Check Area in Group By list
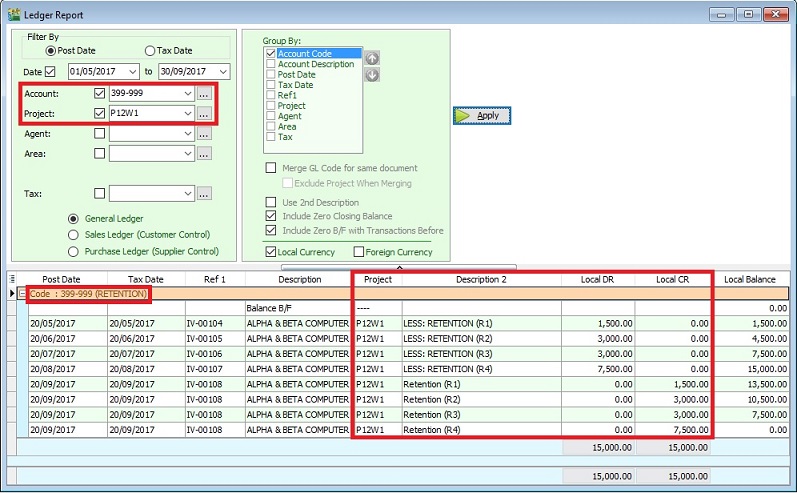The width and height of the screenshot is (797, 493). (x=271, y=127)
